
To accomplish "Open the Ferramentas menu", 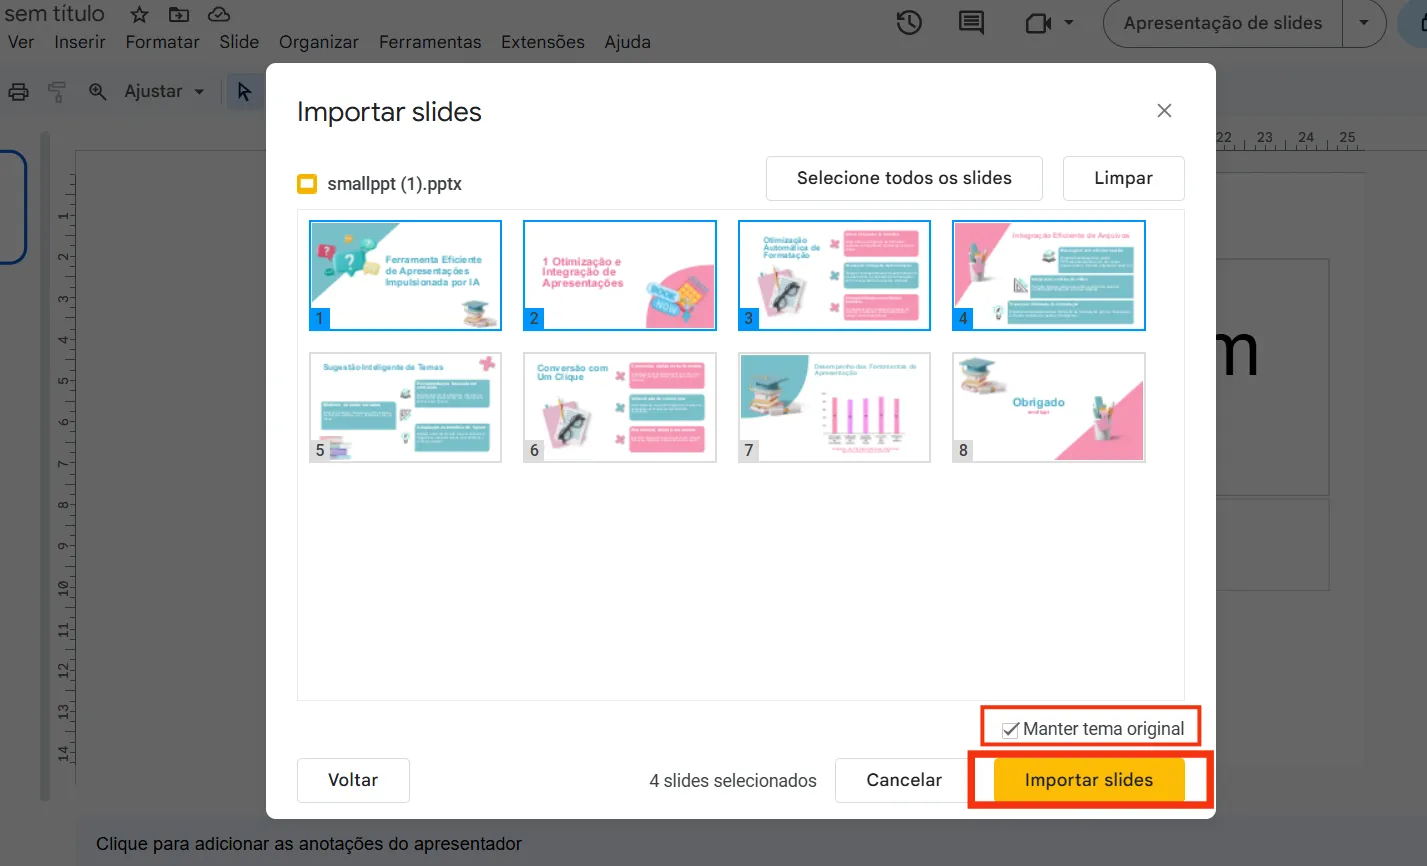I will 430,42.
